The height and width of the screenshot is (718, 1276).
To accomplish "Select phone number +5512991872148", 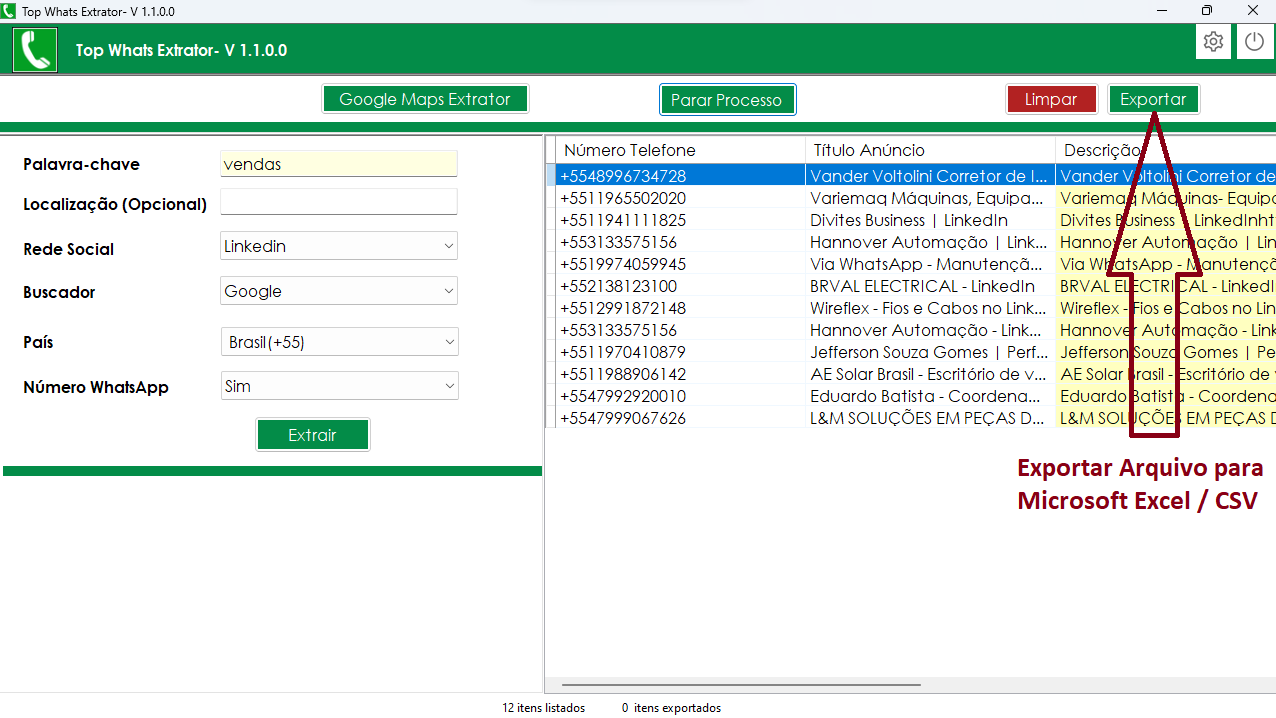I will 623,308.
